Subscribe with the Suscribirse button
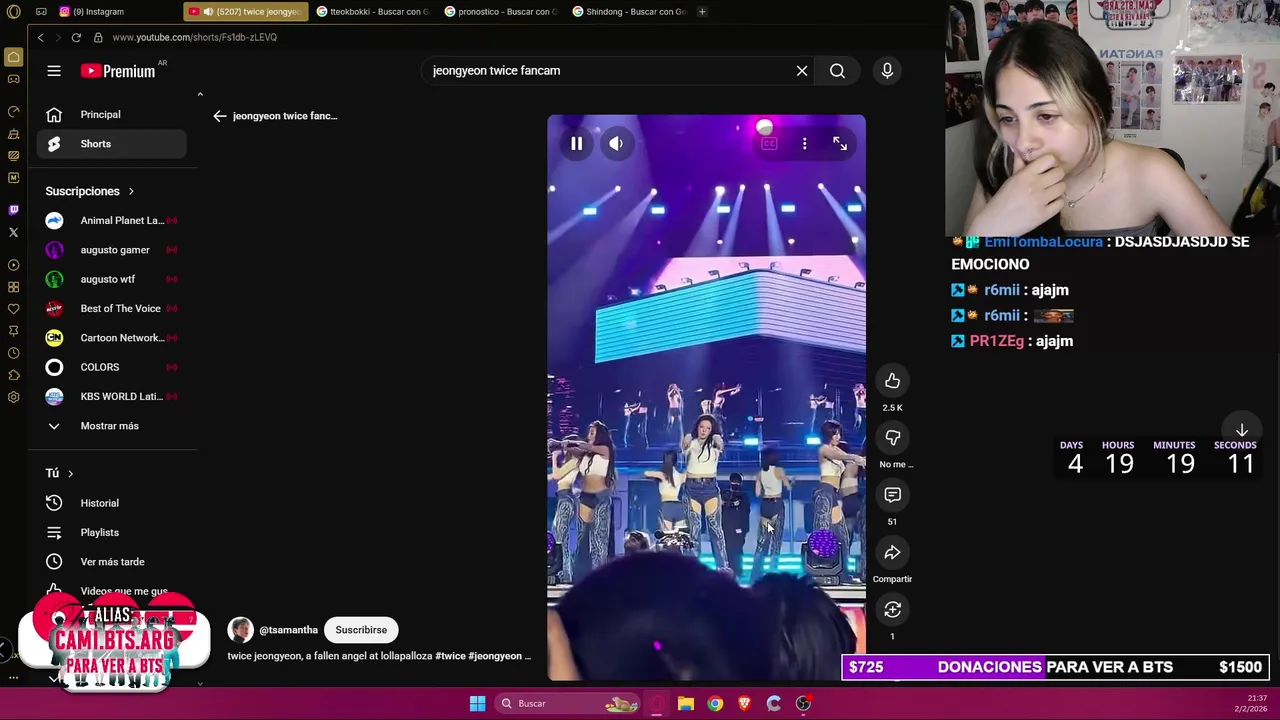 361,630
